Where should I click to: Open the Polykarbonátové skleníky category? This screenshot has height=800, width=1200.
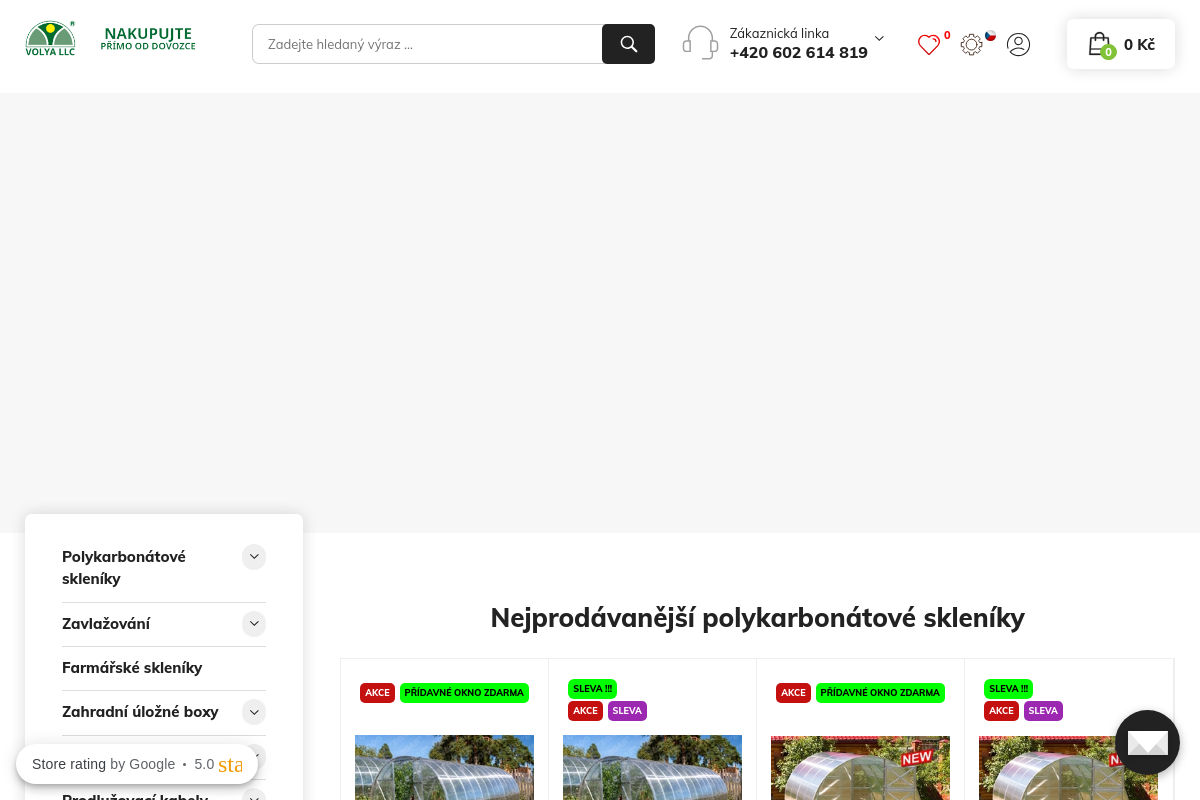[x=124, y=567]
